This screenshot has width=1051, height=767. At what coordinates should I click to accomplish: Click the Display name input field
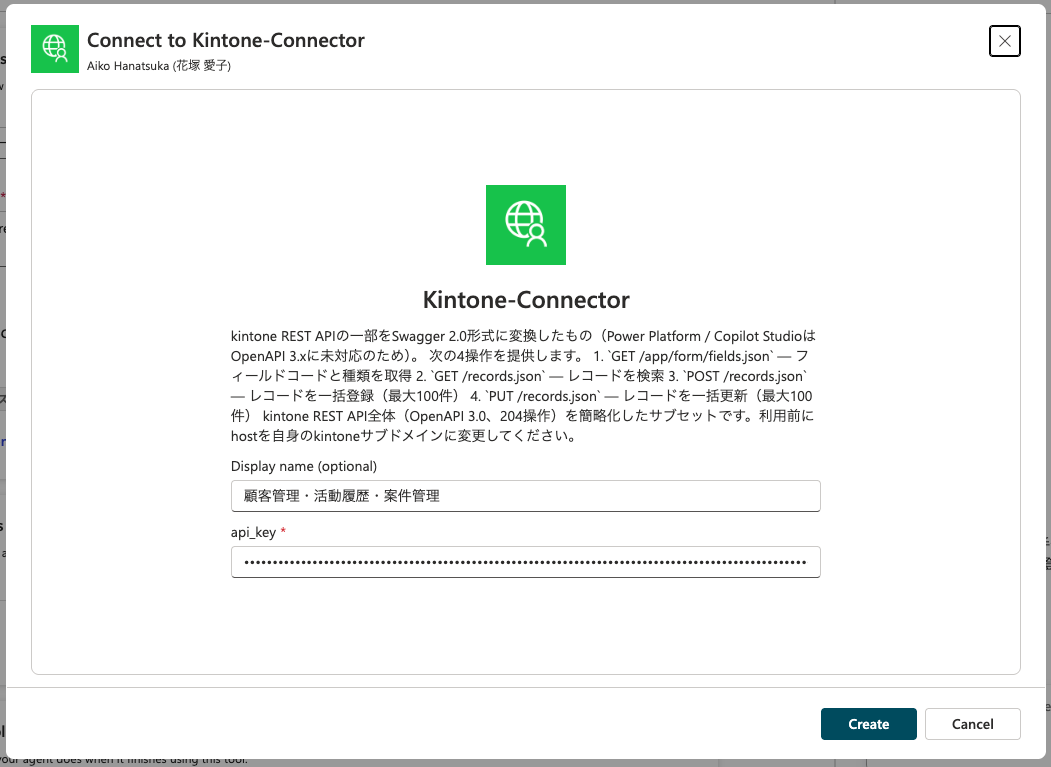[x=526, y=496]
